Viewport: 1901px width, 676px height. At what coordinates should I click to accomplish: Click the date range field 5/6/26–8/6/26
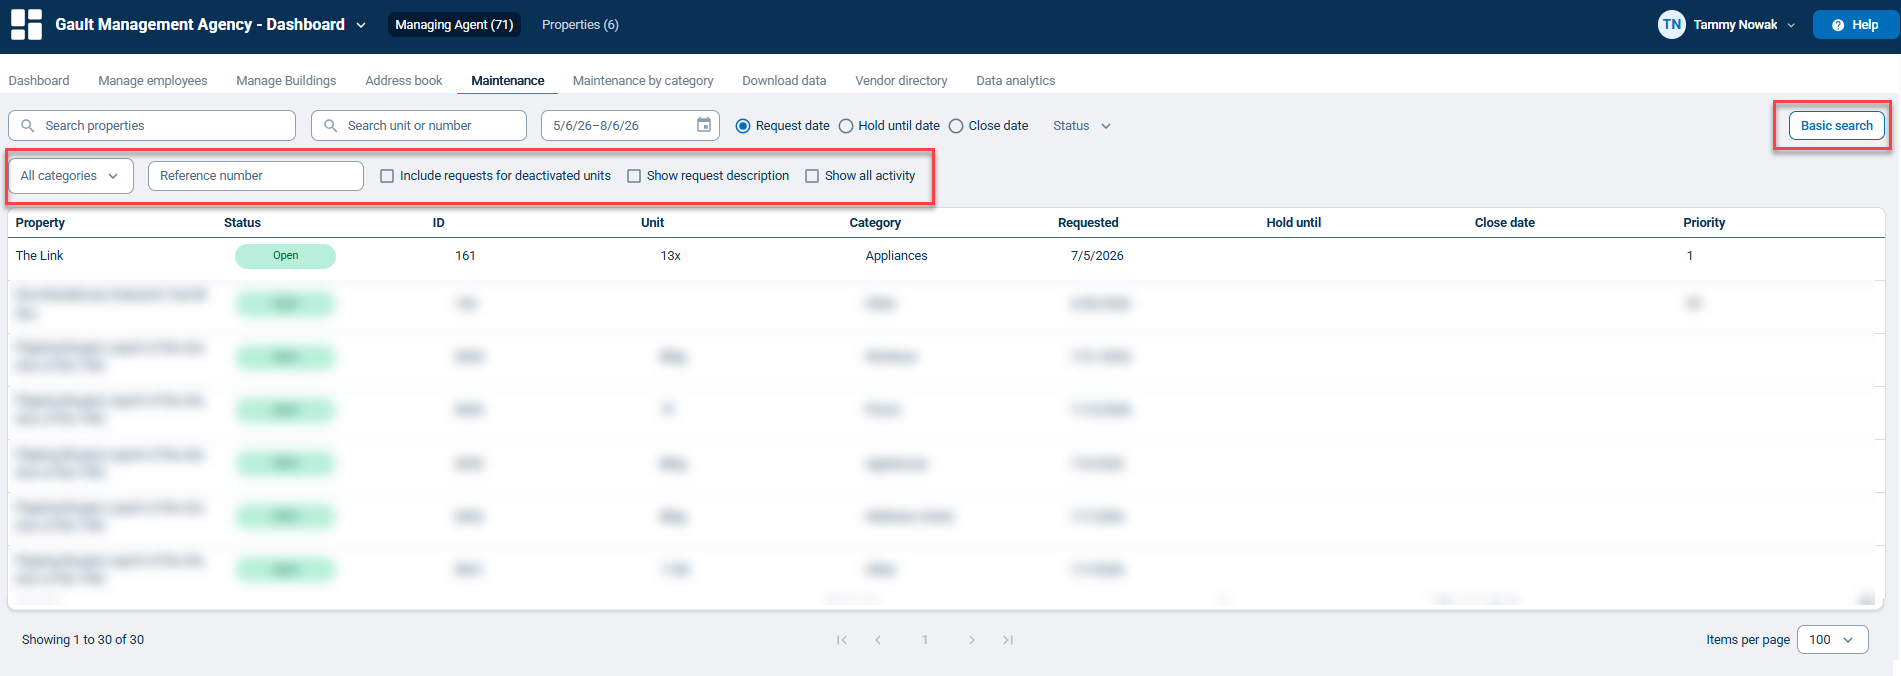(630, 126)
